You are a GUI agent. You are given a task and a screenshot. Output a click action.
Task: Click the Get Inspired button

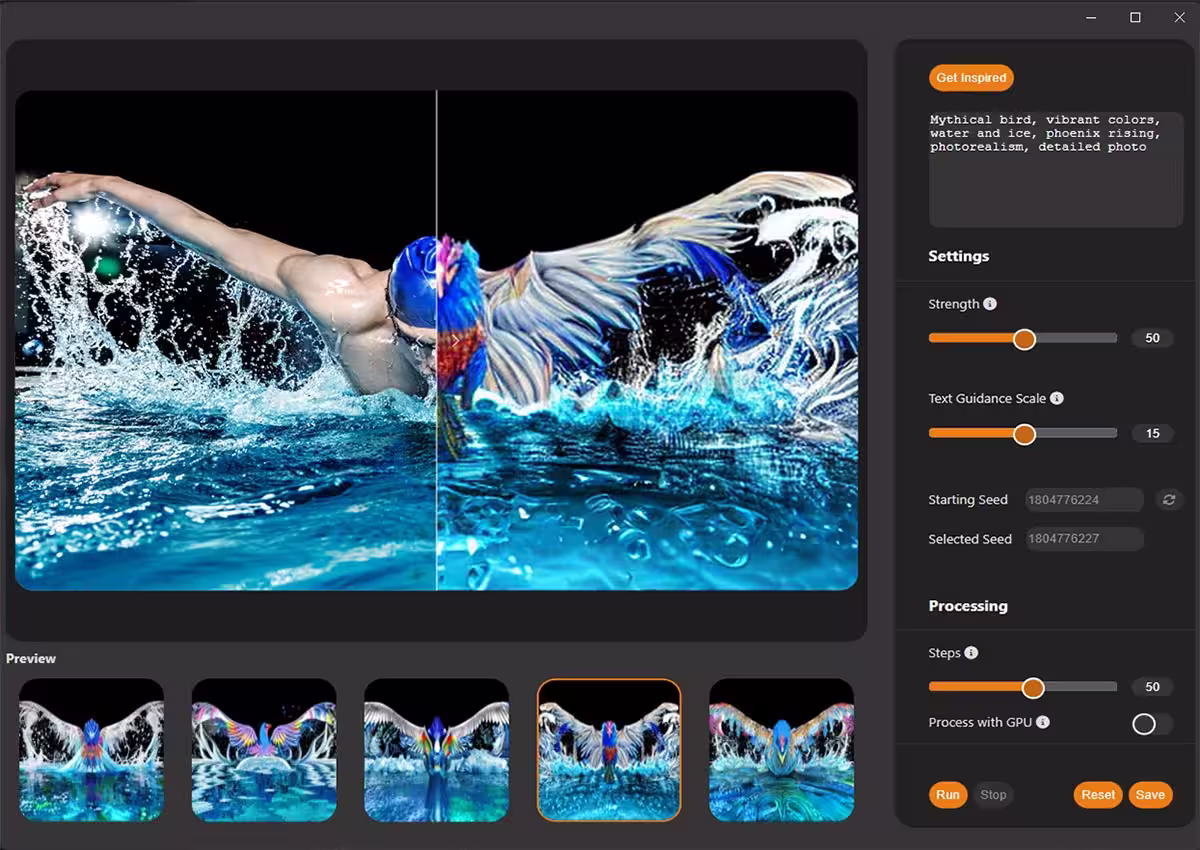(x=970, y=77)
